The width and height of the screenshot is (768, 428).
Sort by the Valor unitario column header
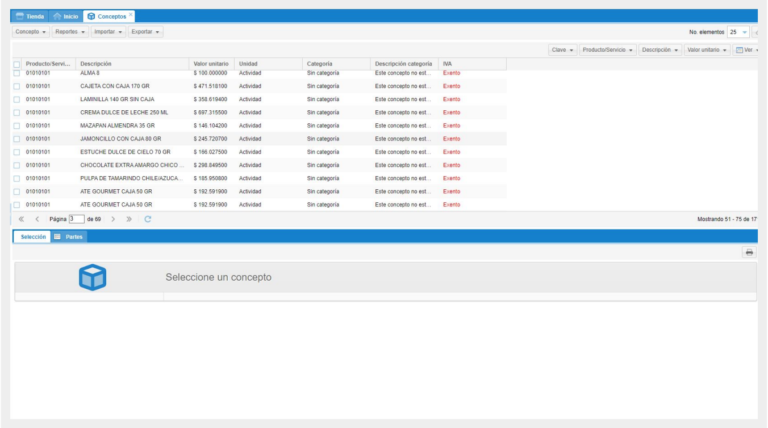click(x=211, y=64)
